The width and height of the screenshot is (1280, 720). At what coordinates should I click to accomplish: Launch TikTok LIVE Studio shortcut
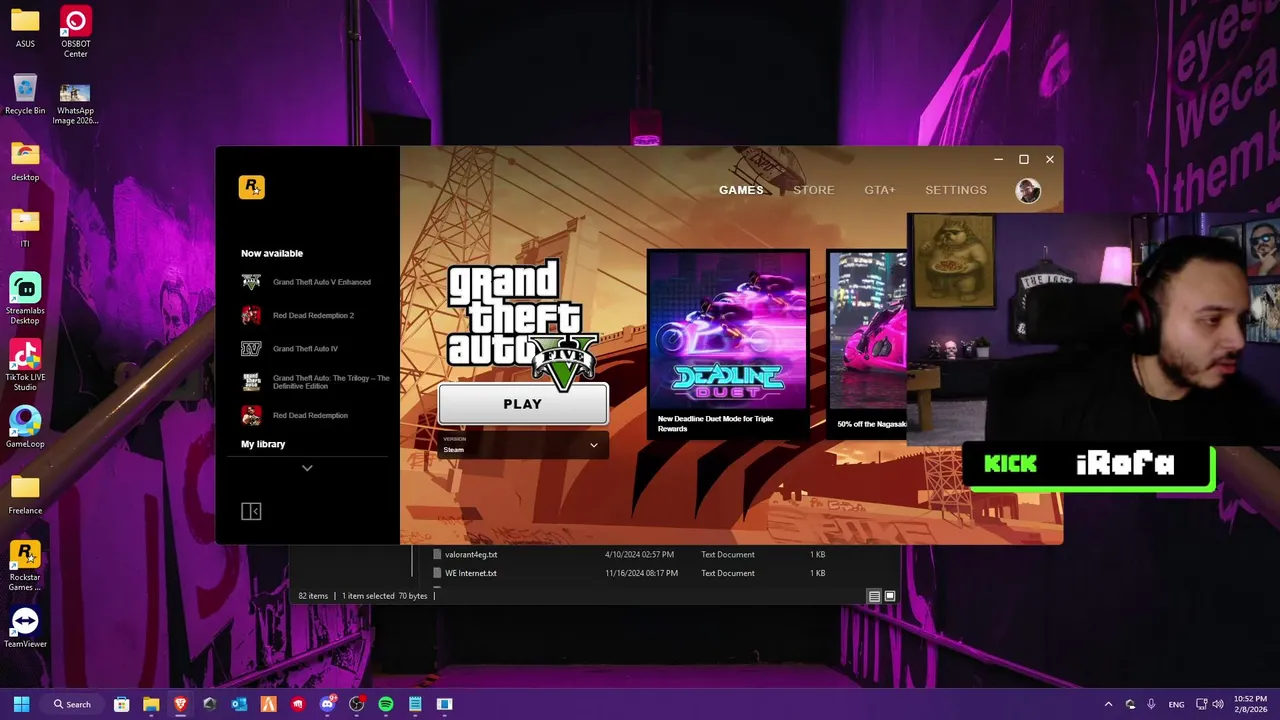25,365
